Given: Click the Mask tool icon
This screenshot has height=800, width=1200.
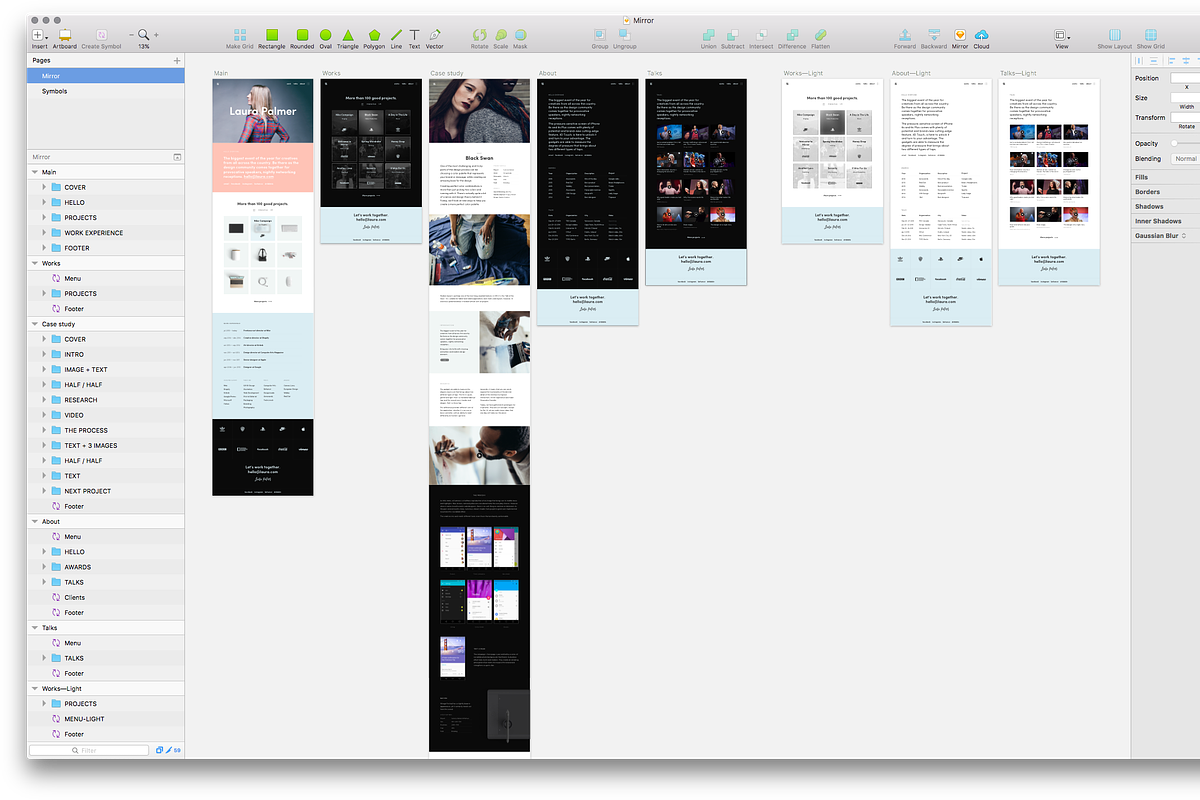Looking at the screenshot, I should click(x=520, y=35).
